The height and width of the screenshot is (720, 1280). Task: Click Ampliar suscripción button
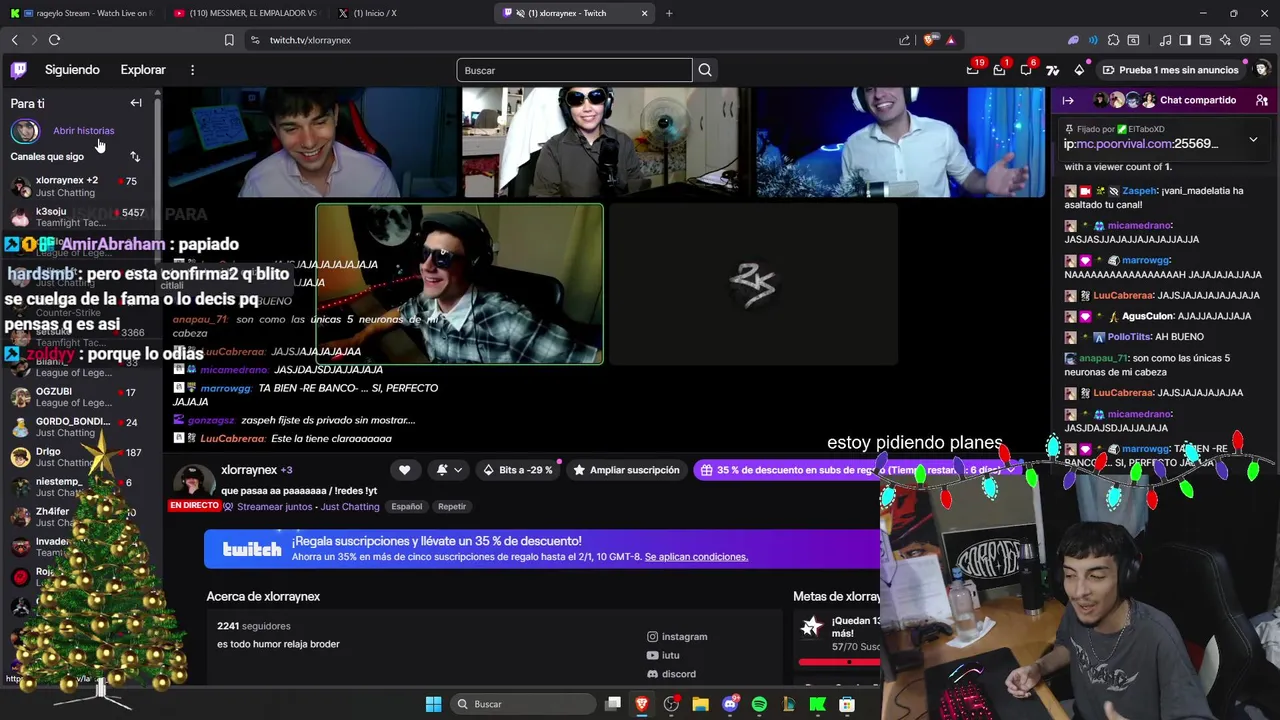coord(625,470)
